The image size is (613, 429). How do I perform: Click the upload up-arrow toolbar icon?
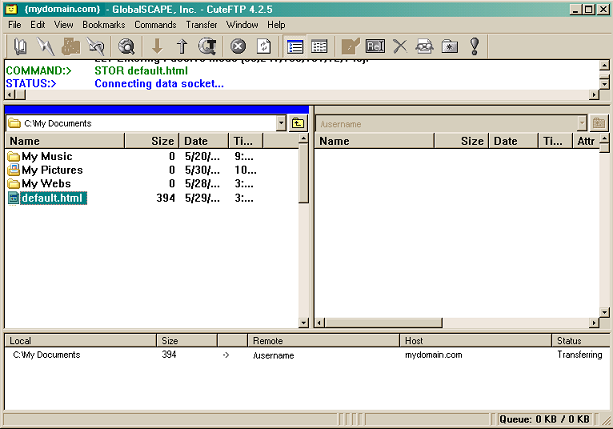[x=182, y=46]
